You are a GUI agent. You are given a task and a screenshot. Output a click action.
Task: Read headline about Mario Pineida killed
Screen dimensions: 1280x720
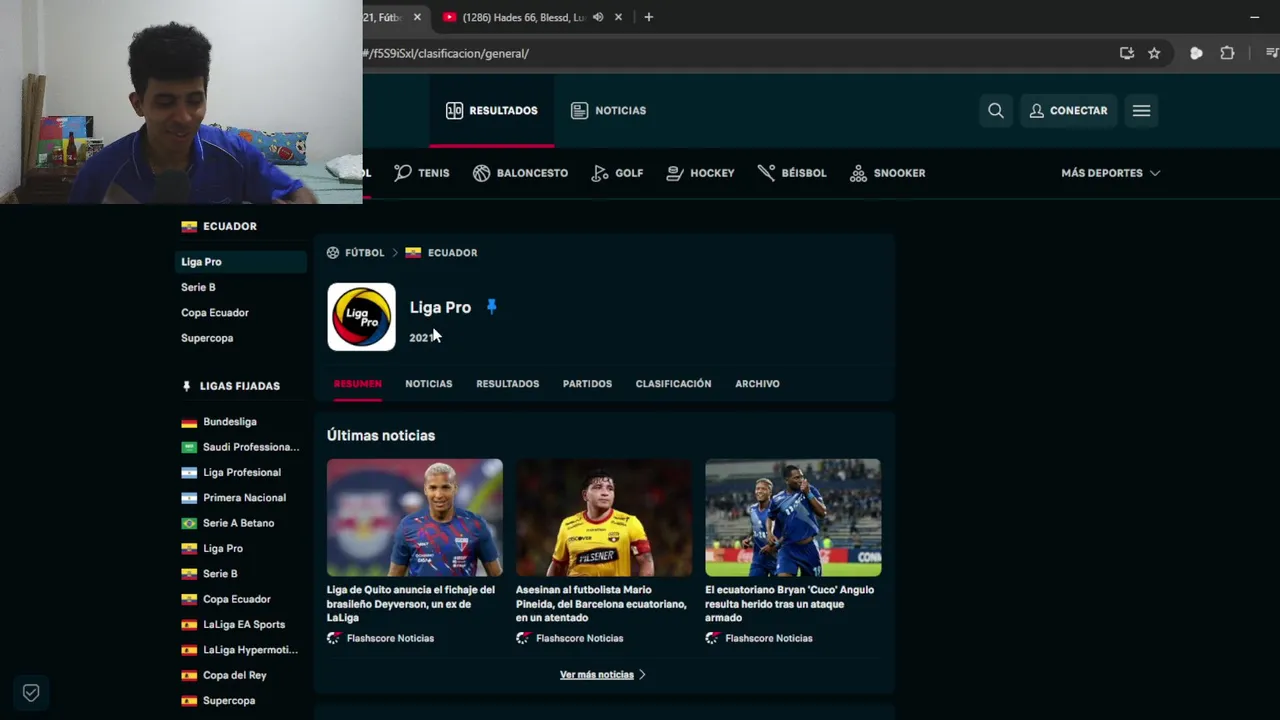601,604
